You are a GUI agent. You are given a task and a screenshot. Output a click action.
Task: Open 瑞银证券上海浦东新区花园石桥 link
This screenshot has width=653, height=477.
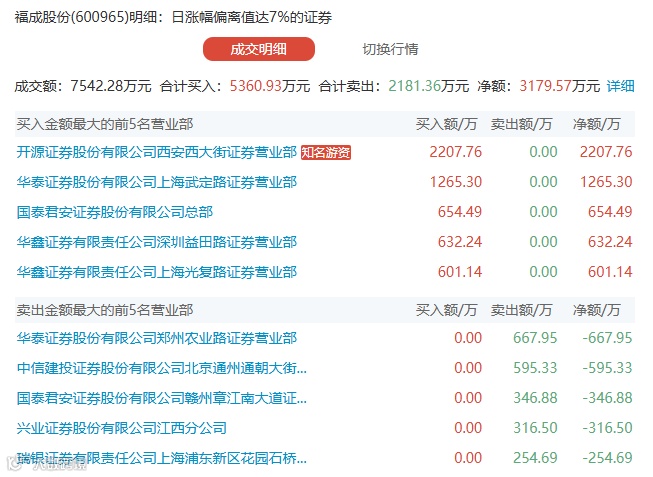click(162, 458)
